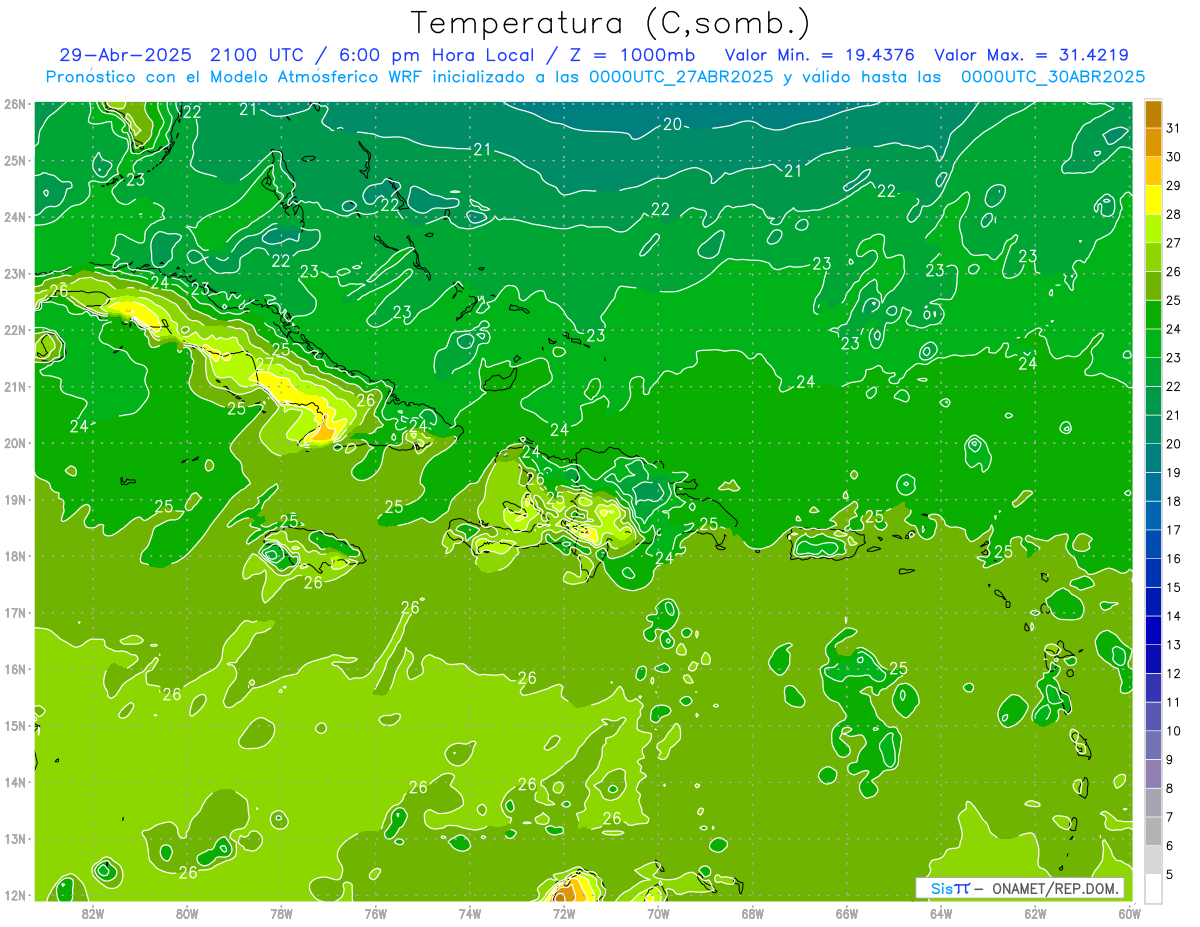Click the 72W longitude axis label

click(564, 912)
